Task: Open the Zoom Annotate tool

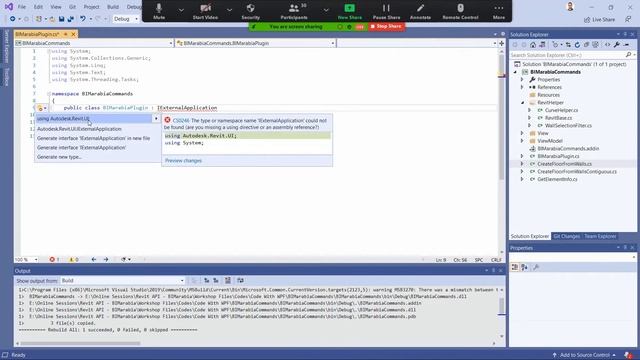Action: [x=420, y=11]
